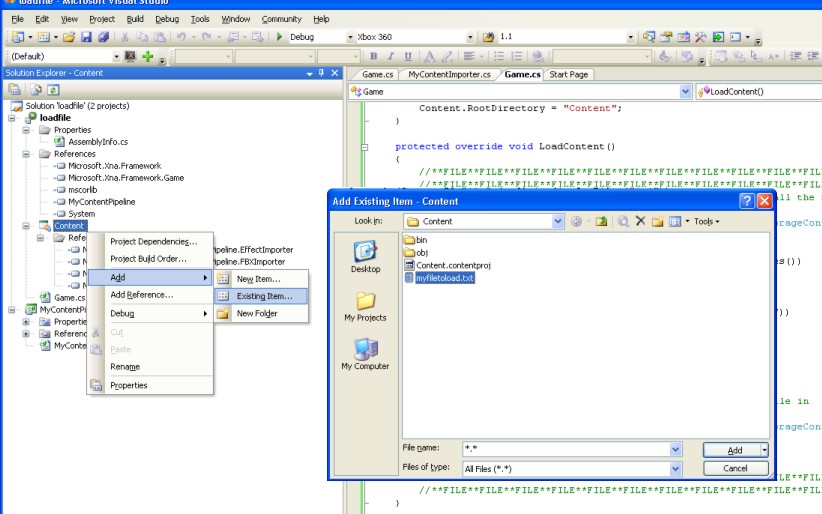Switch to the Start Page tab

coord(568,74)
